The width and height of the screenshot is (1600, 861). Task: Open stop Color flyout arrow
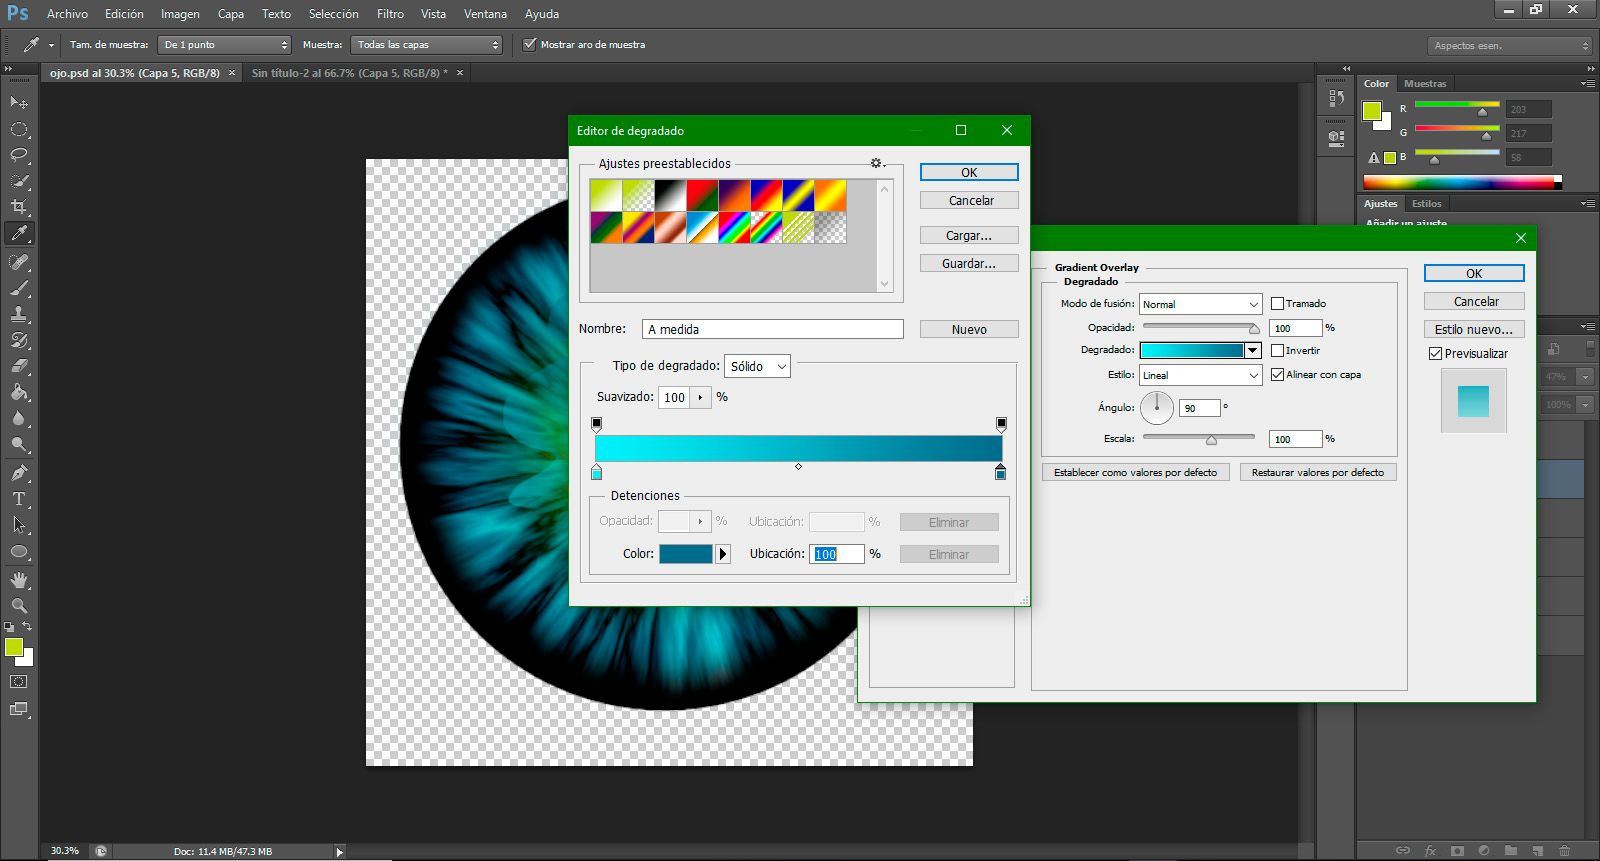coord(723,553)
